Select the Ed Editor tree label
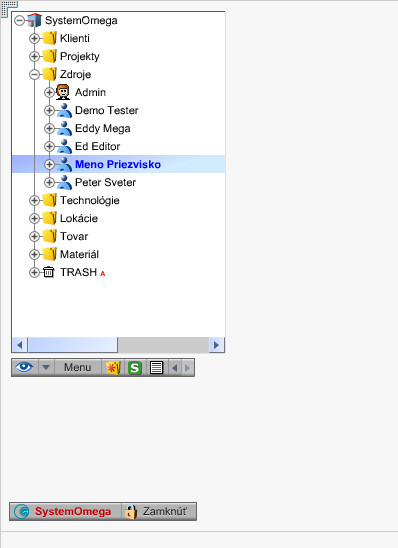Screen dimensions: 398x548 (x=97, y=146)
